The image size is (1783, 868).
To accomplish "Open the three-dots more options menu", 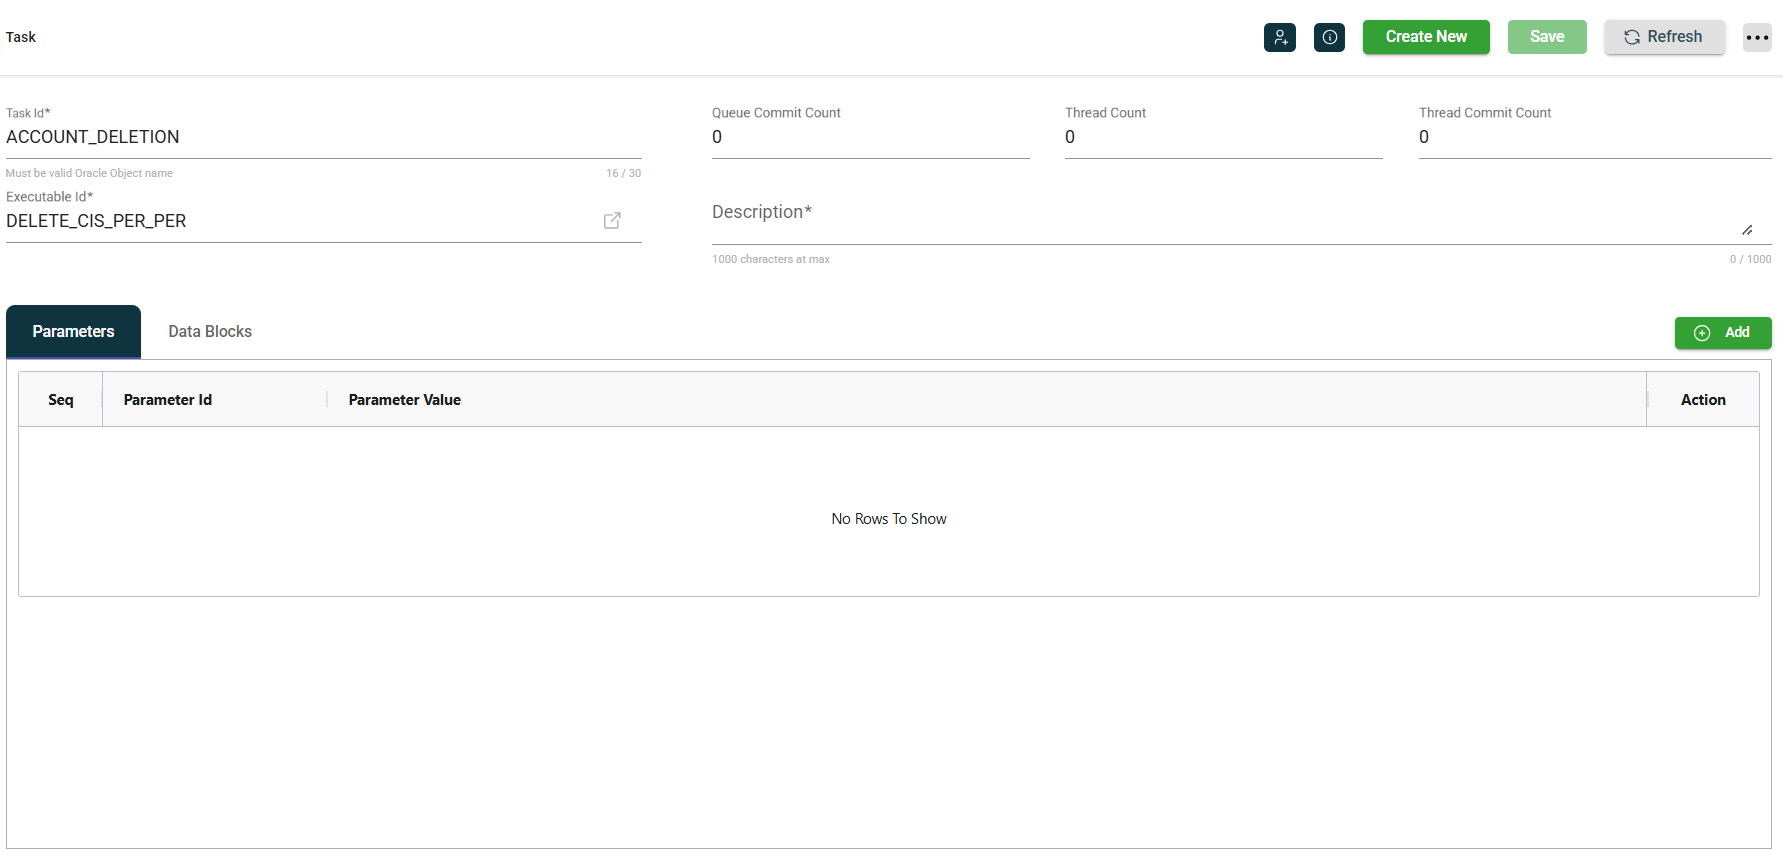I will click(x=1757, y=37).
